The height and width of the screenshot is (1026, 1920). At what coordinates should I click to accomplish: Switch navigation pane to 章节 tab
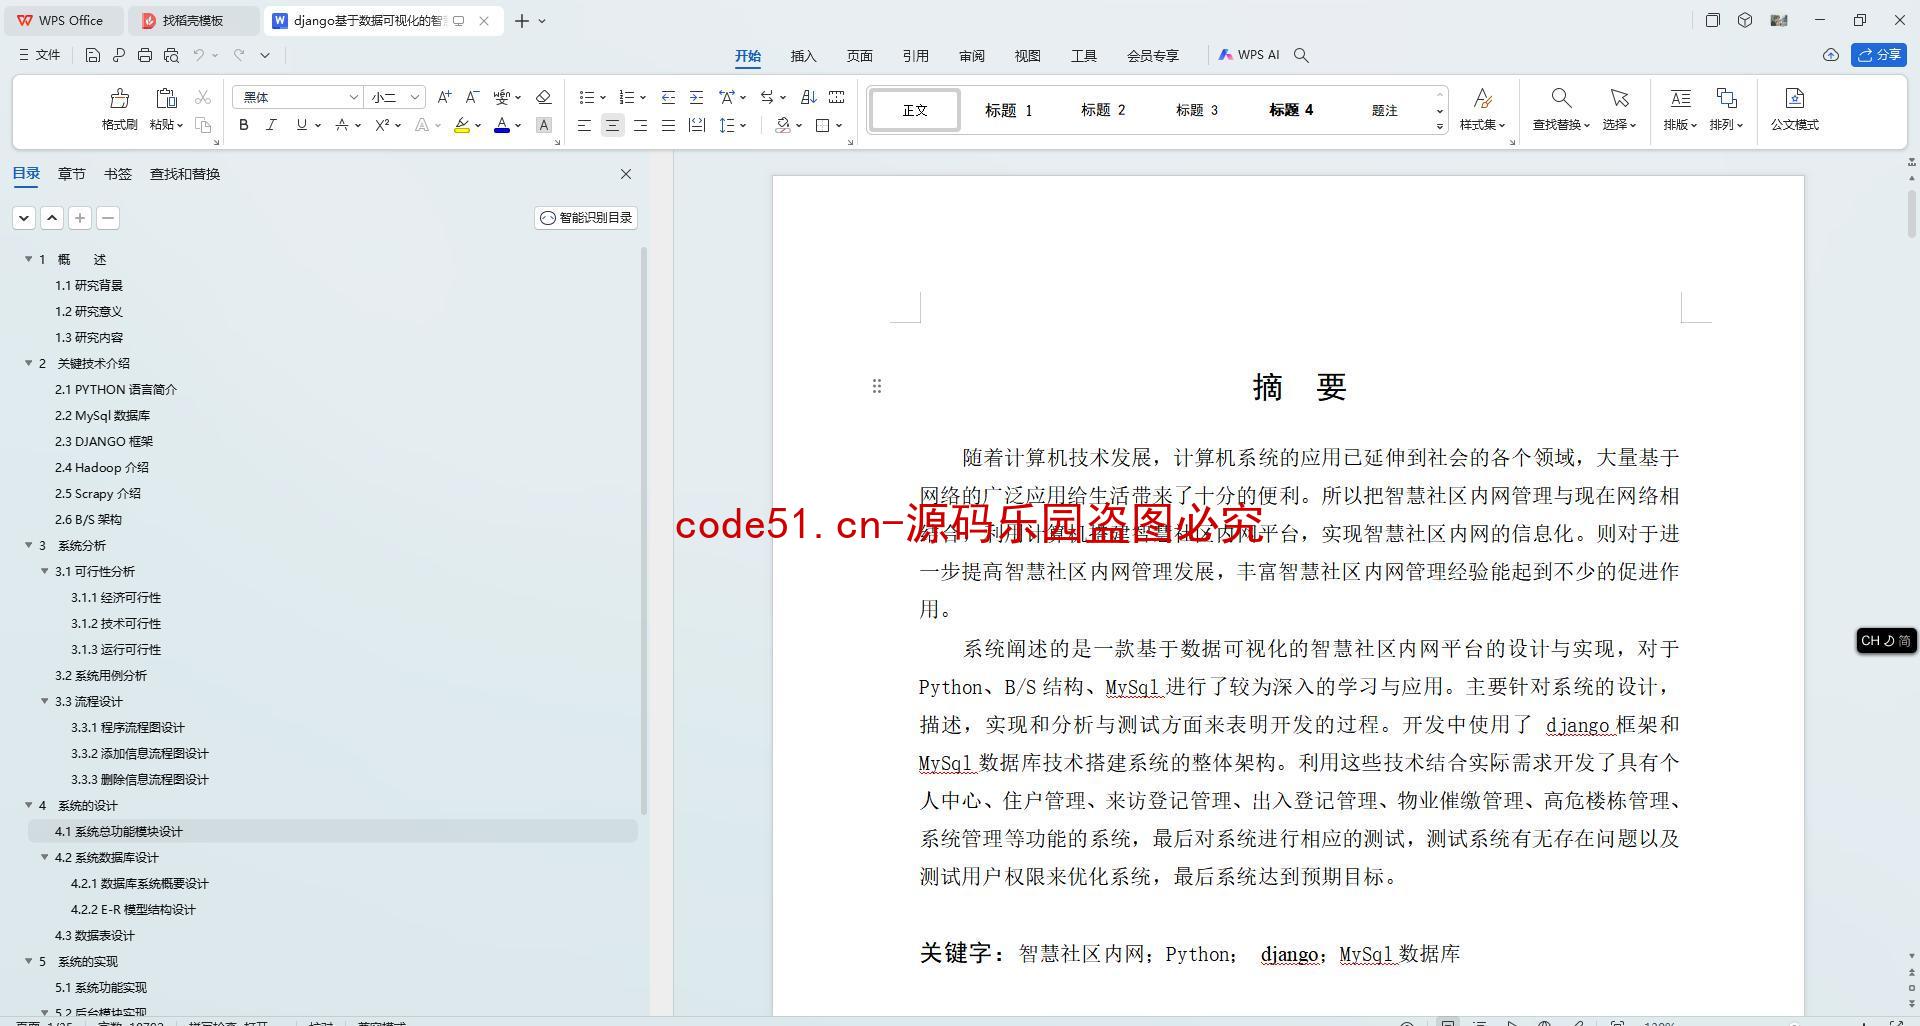coord(71,174)
